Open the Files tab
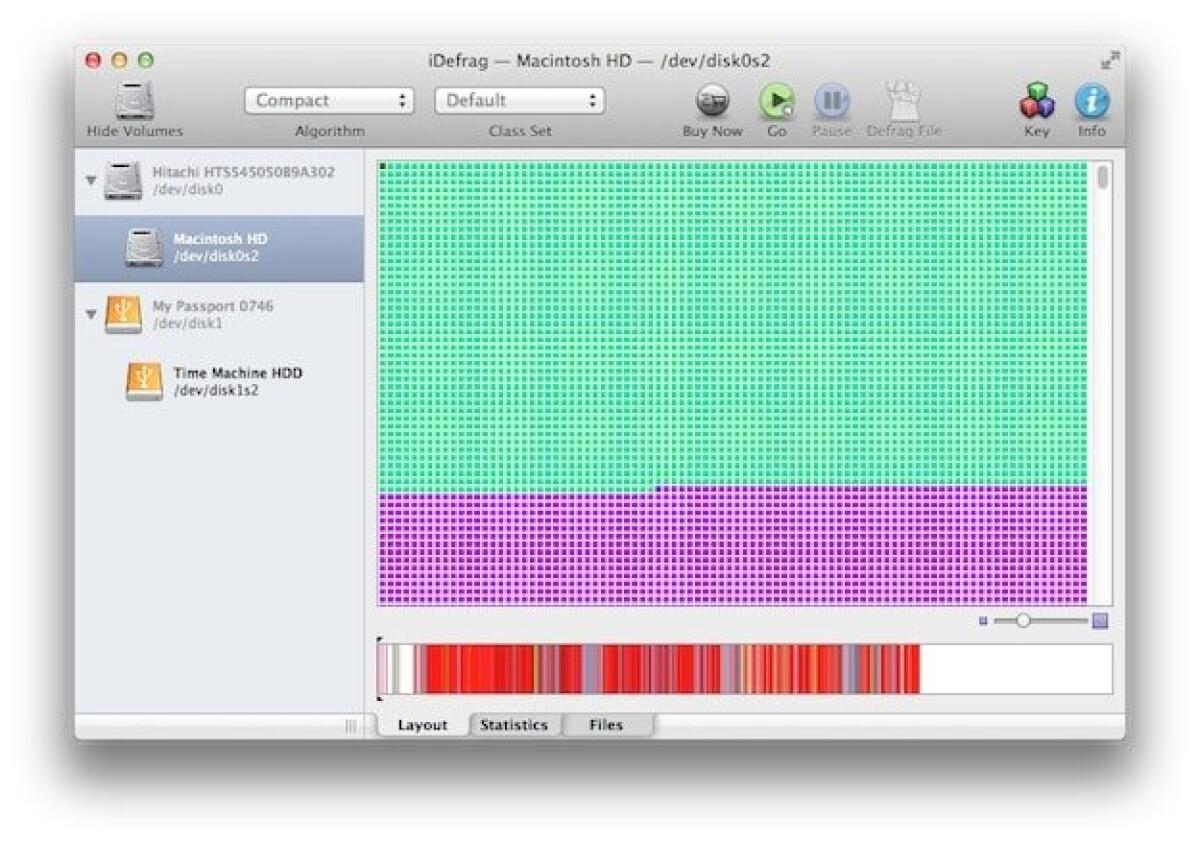This screenshot has height=843, width=1200. (607, 724)
